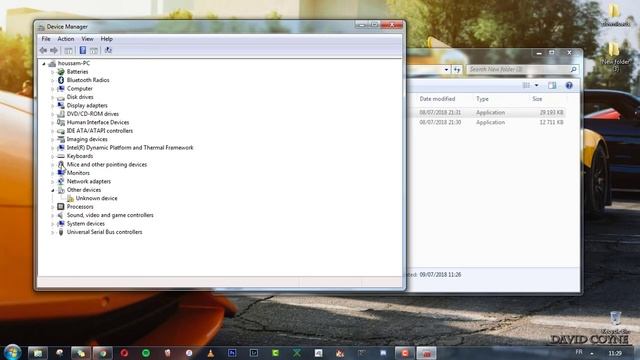This screenshot has width=640, height=360.
Task: Click the houssam-PC computer icon
Action: point(52,63)
